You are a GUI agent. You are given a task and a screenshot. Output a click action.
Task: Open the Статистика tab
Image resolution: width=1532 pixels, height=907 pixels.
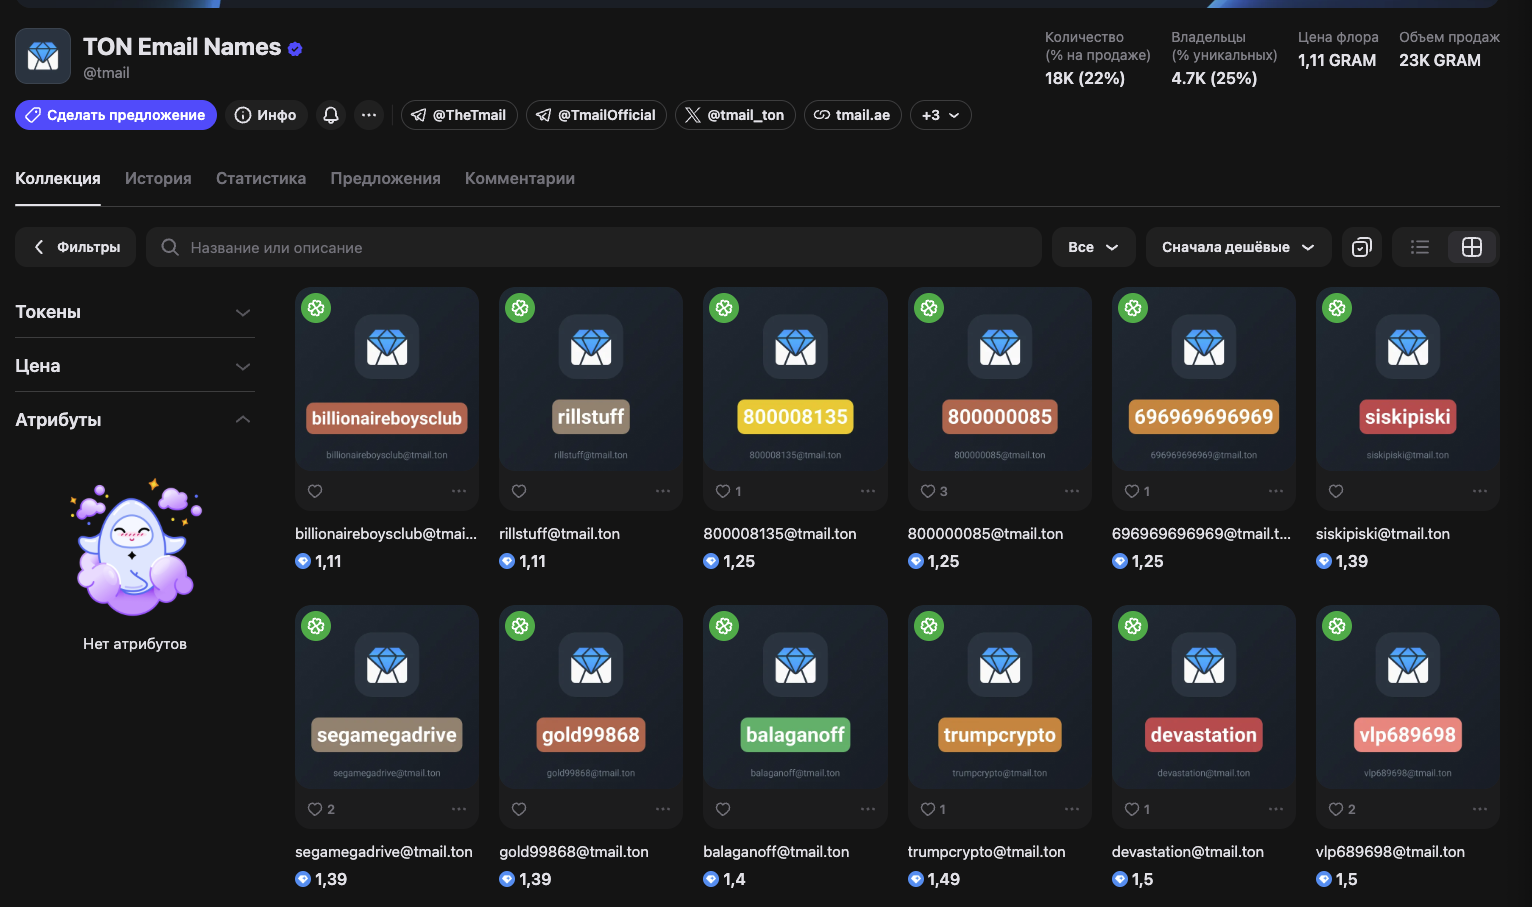click(x=261, y=178)
